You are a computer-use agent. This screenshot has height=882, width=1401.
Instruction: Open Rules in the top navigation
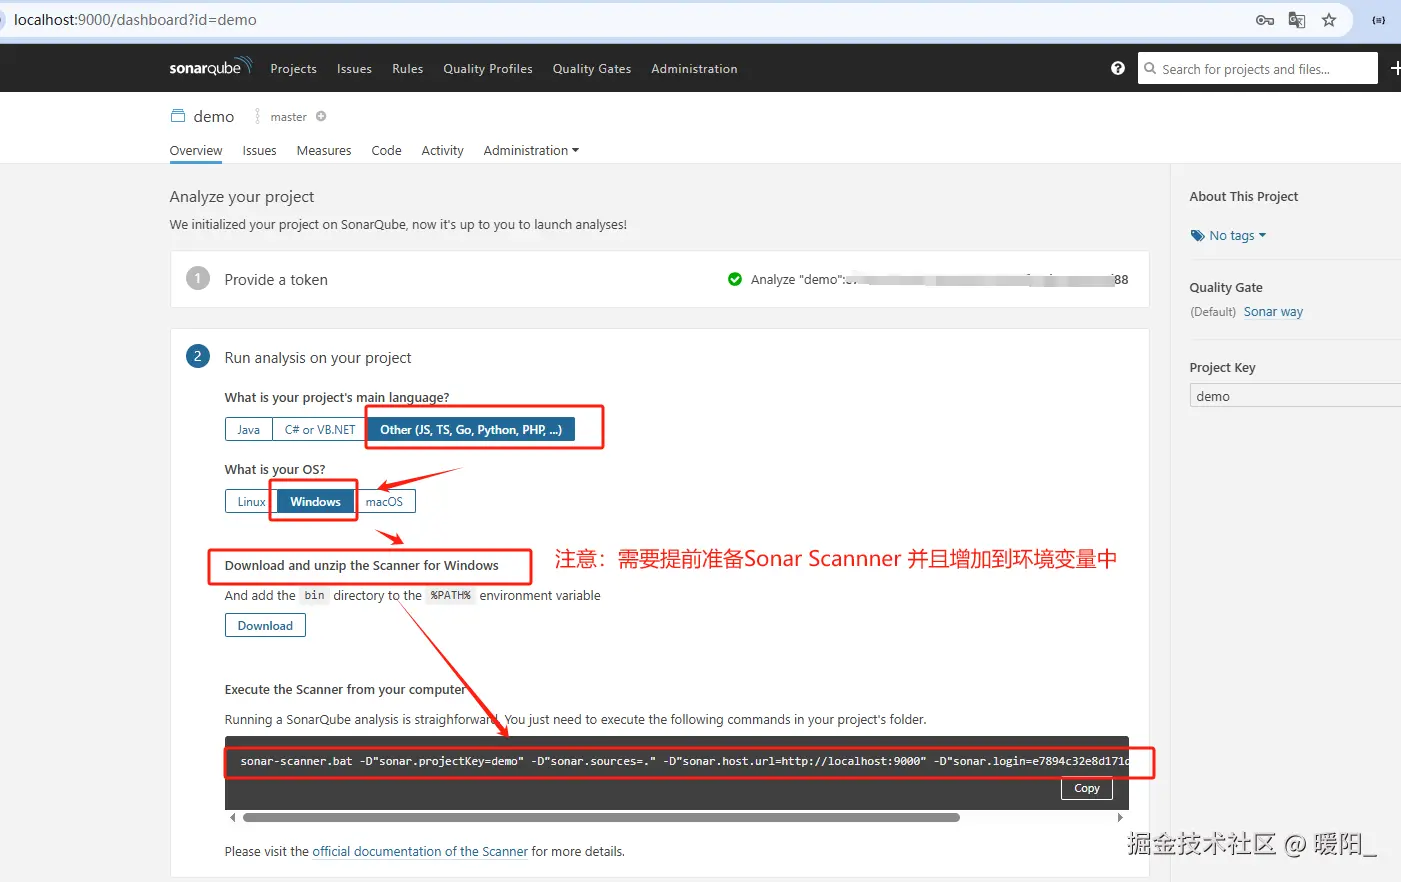(x=408, y=69)
